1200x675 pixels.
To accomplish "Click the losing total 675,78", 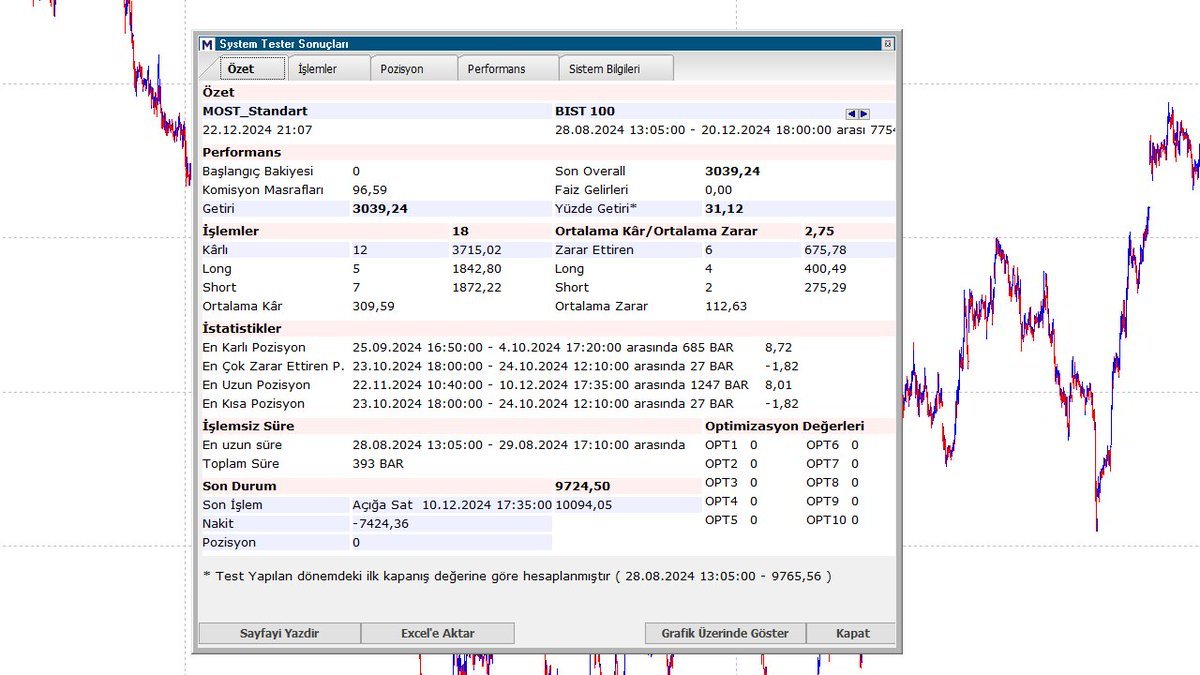I will tap(825, 250).
